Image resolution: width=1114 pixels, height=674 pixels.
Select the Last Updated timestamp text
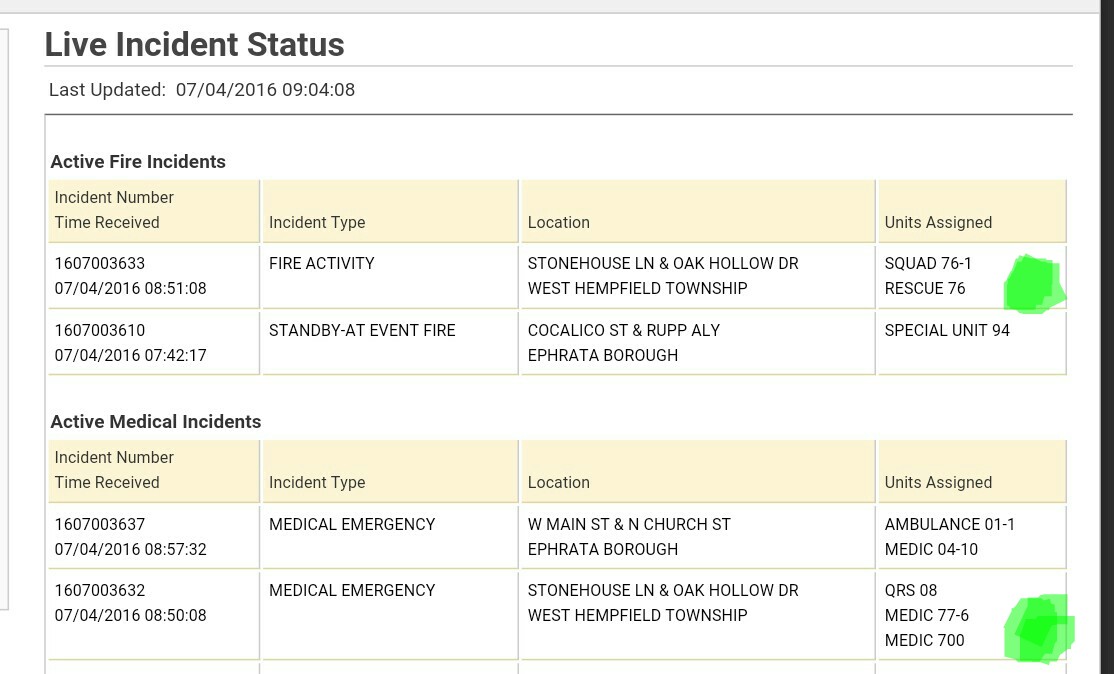[x=265, y=90]
